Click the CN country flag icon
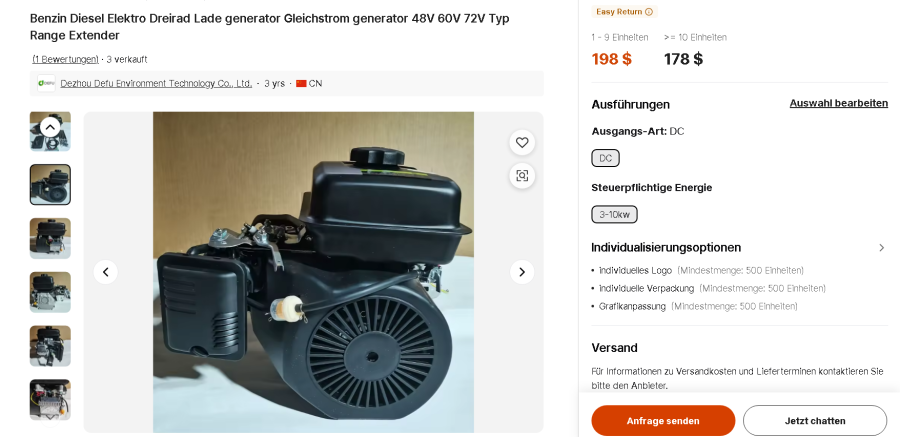Image resolution: width=900 pixels, height=437 pixels. tap(301, 83)
